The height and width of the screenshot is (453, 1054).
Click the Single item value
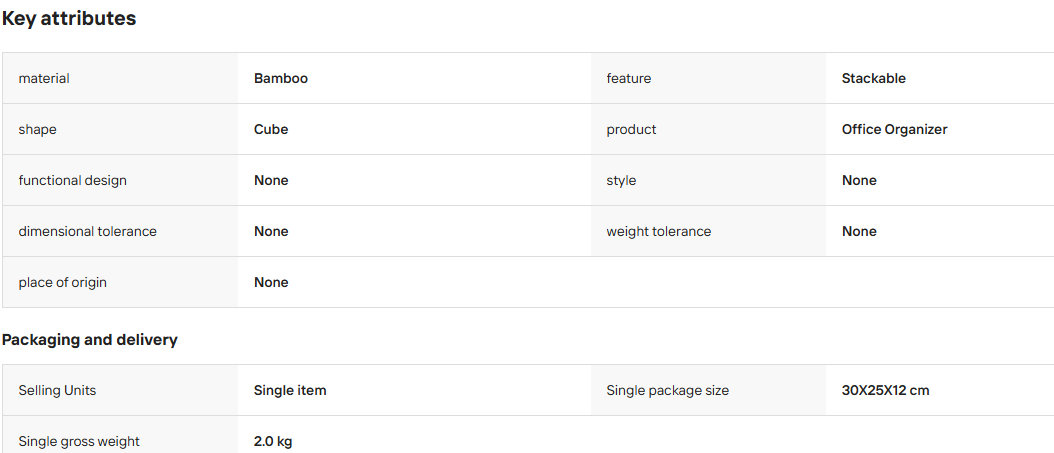pyautogui.click(x=290, y=390)
